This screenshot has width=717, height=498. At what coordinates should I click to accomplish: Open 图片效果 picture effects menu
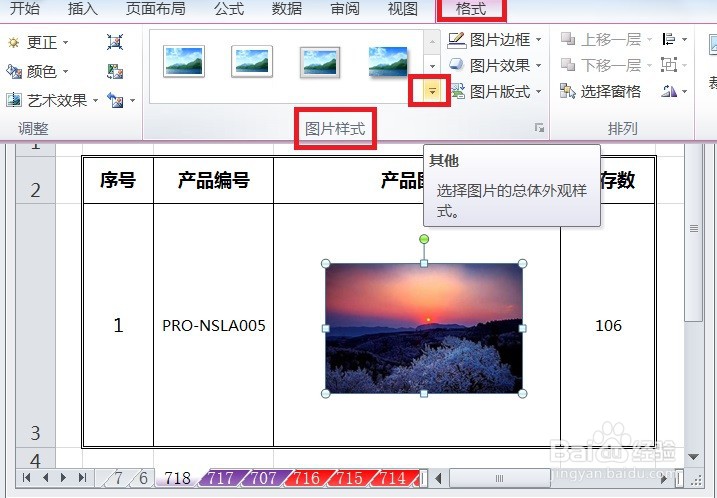coord(495,66)
